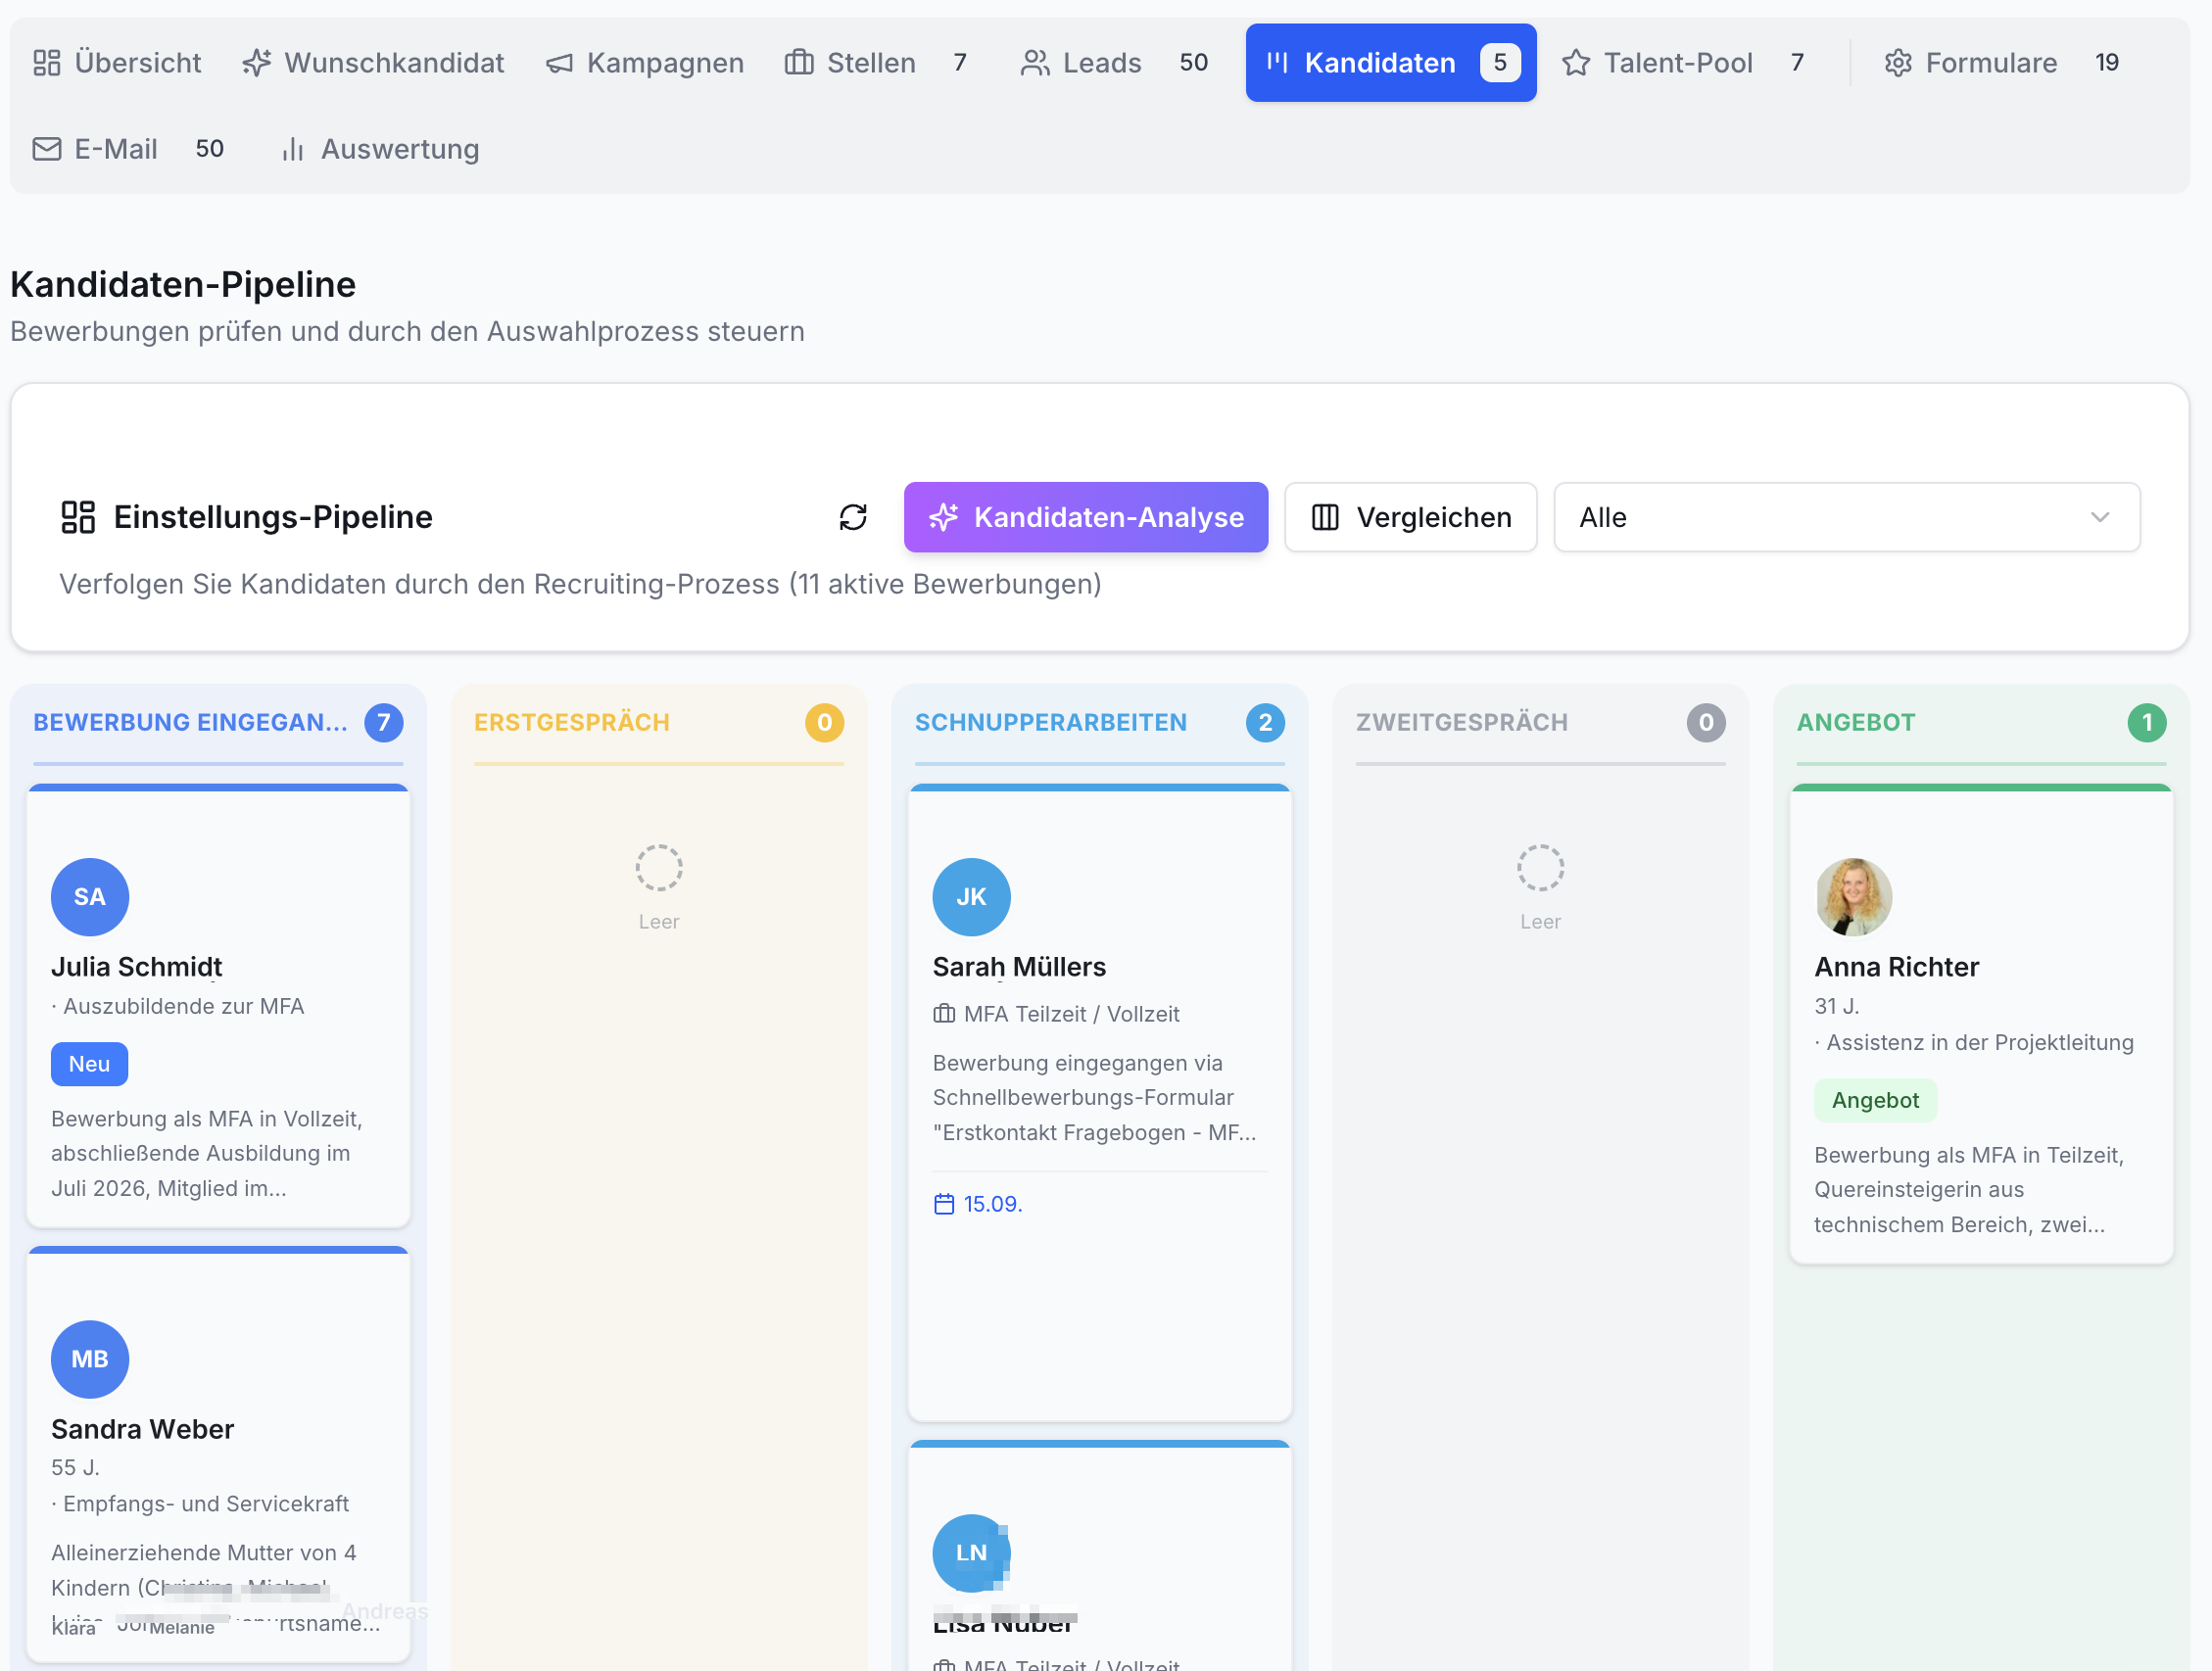Click the green count badge 1 in Angebot
The image size is (2212, 1671).
click(x=2146, y=722)
